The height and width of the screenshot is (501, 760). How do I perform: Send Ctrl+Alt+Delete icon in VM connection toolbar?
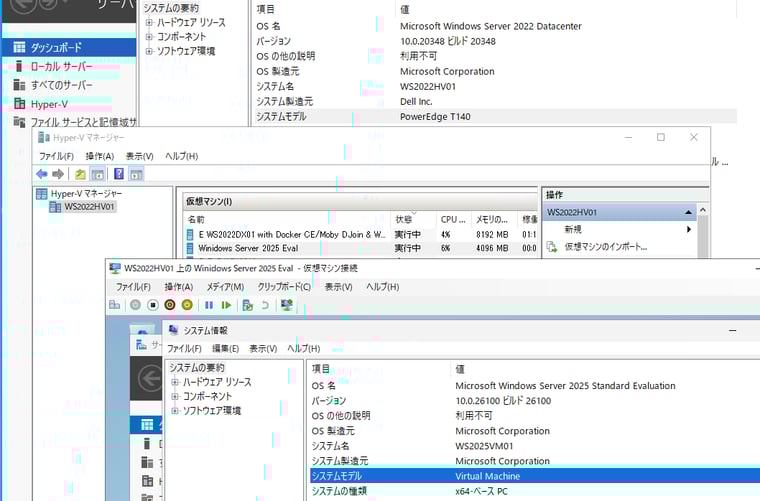pos(114,305)
